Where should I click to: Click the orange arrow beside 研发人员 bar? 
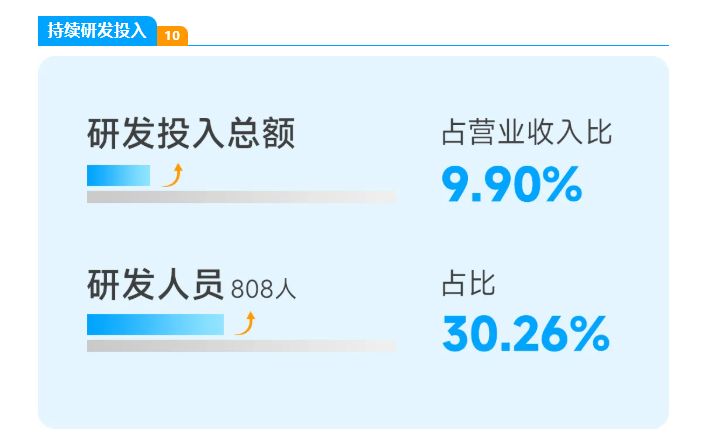point(245,323)
